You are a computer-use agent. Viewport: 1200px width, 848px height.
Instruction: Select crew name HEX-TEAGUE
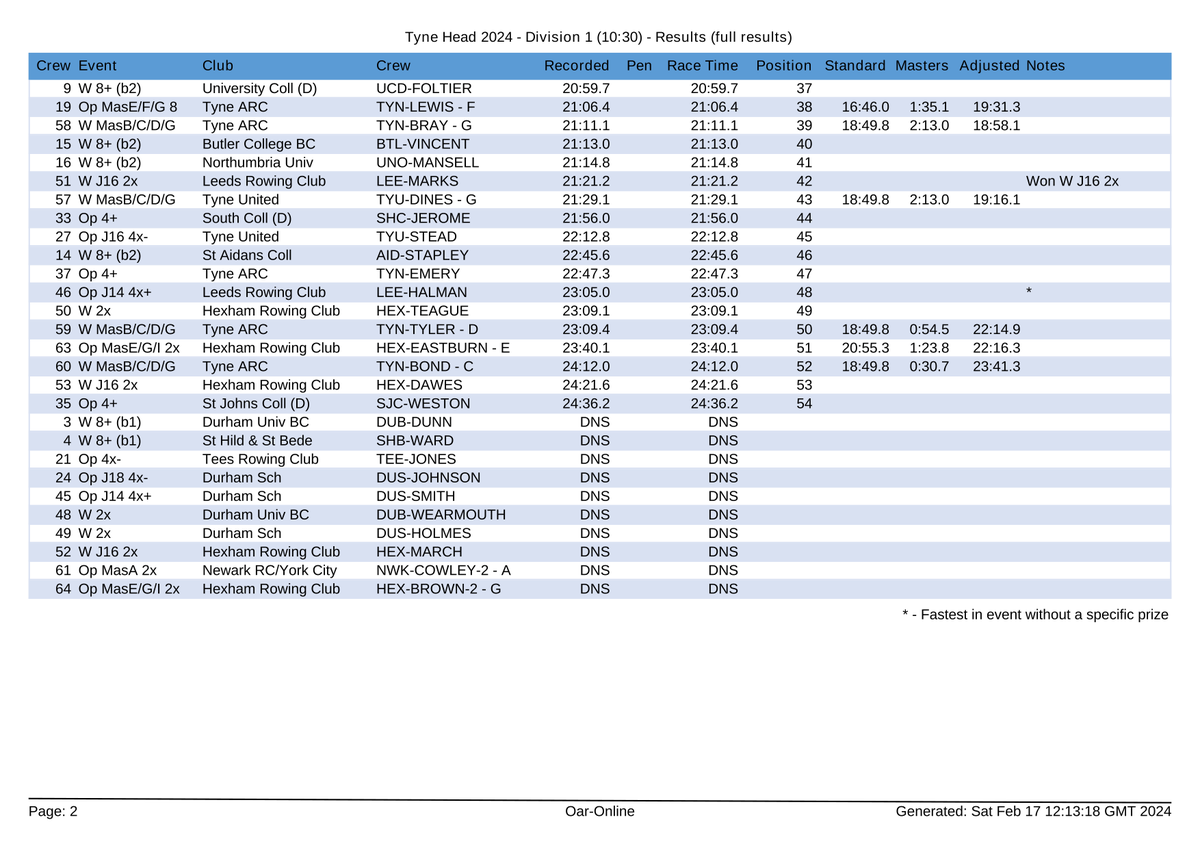[x=423, y=311]
